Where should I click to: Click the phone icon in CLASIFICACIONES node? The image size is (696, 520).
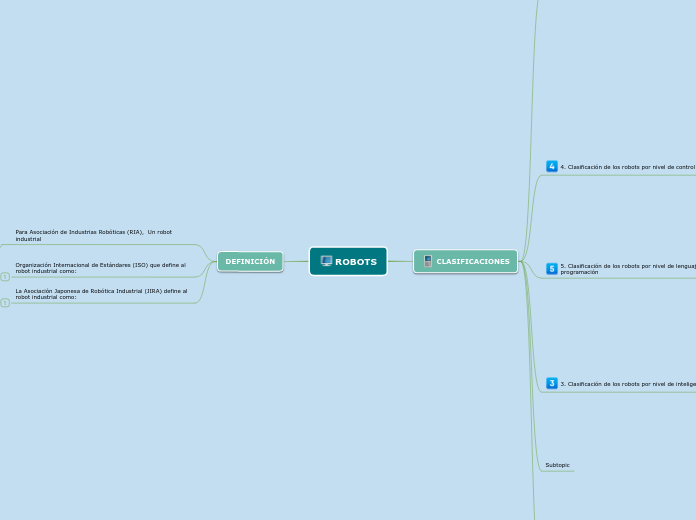point(428,261)
